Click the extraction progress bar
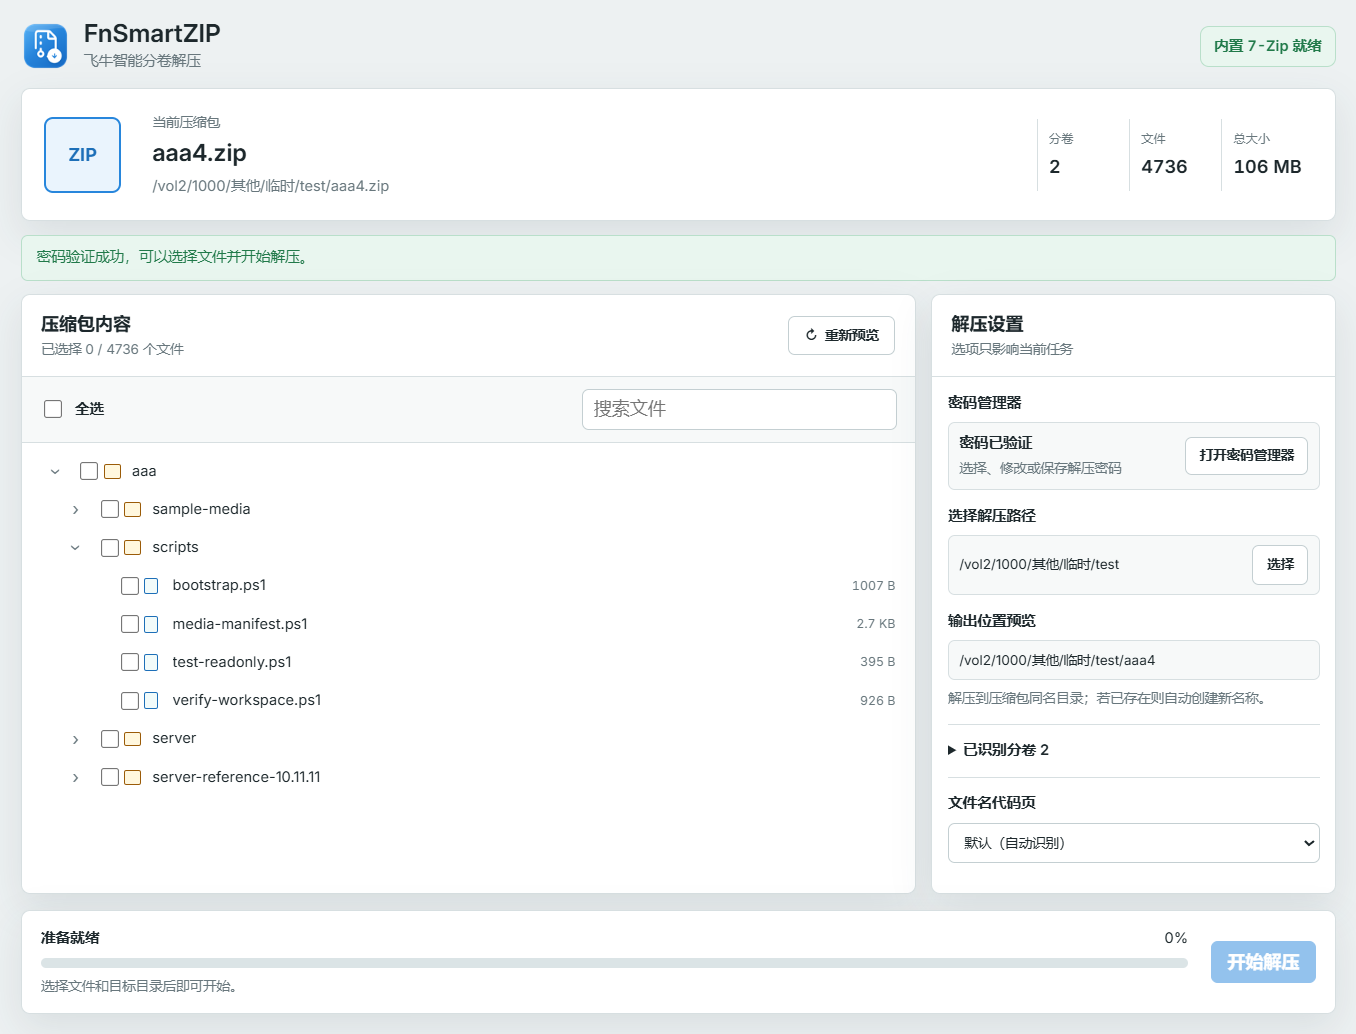Screen dimensions: 1356x1034 614,963
